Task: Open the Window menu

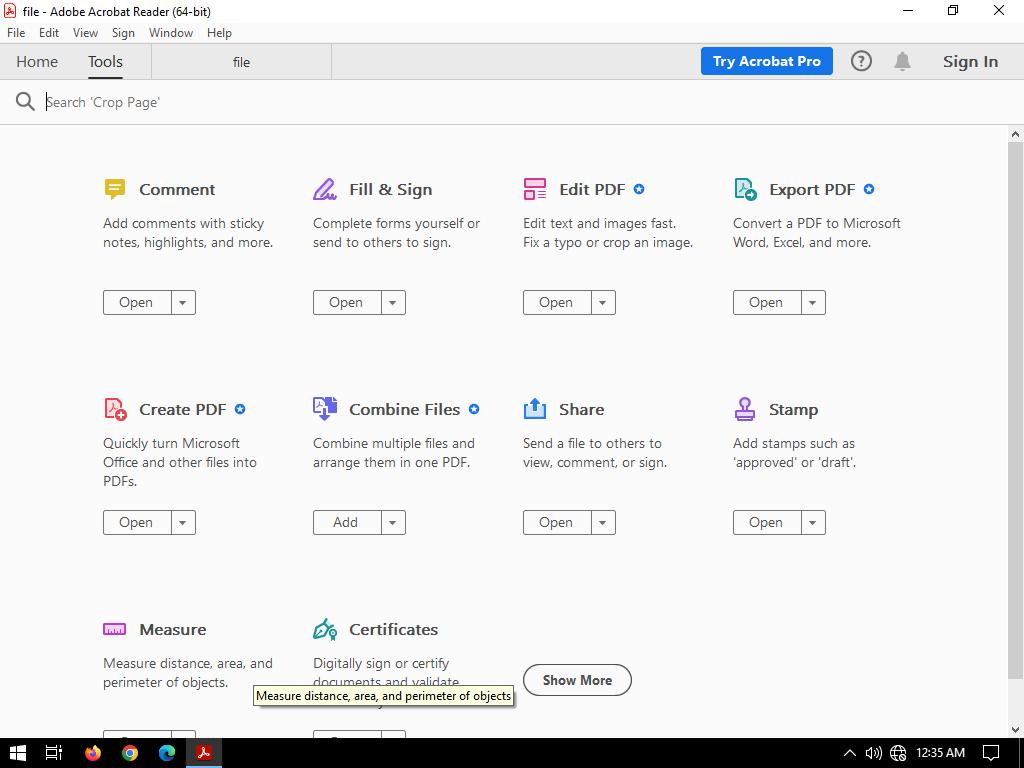Action: [170, 33]
